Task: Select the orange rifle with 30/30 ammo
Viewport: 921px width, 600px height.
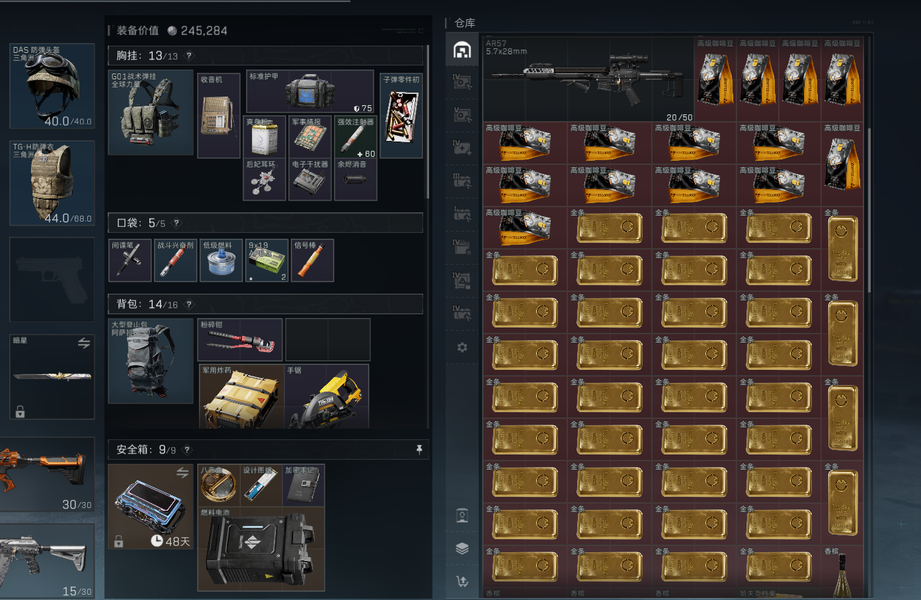Action: (x=47, y=474)
